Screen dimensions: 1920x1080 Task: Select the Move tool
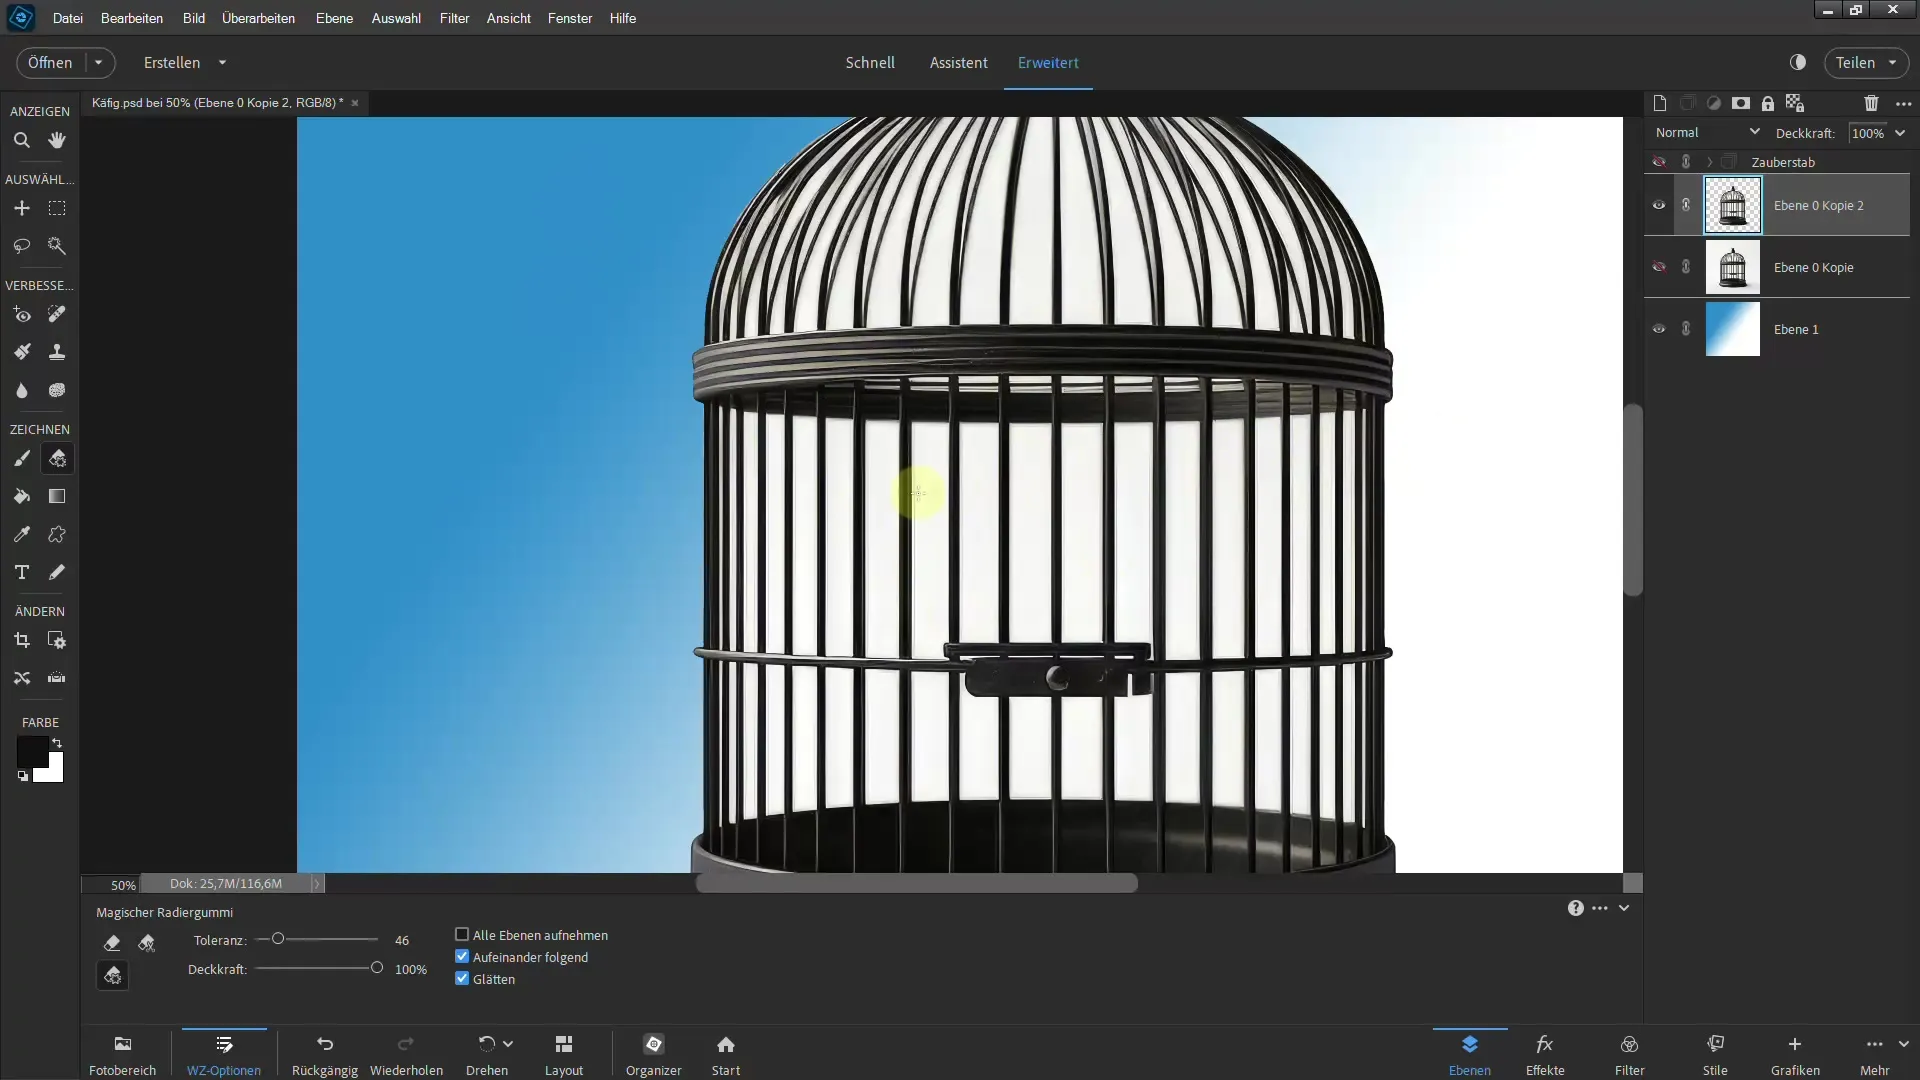pyautogui.click(x=21, y=208)
